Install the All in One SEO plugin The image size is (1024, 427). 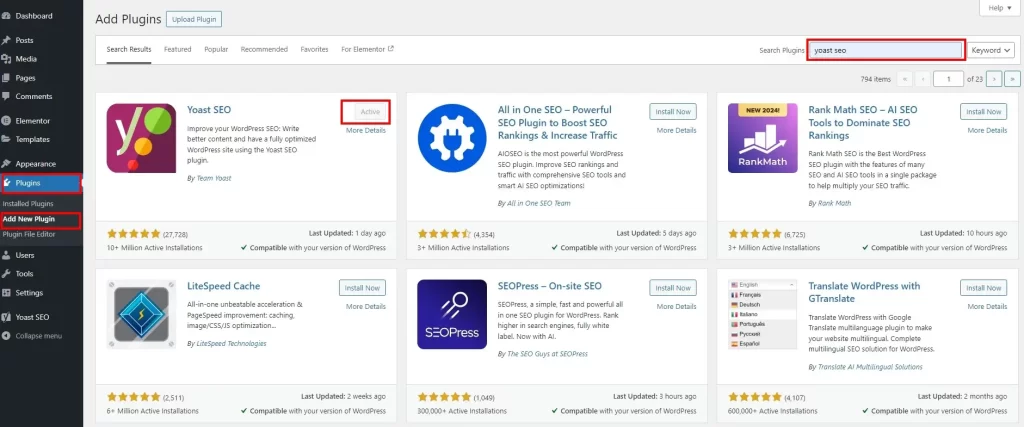(673, 112)
